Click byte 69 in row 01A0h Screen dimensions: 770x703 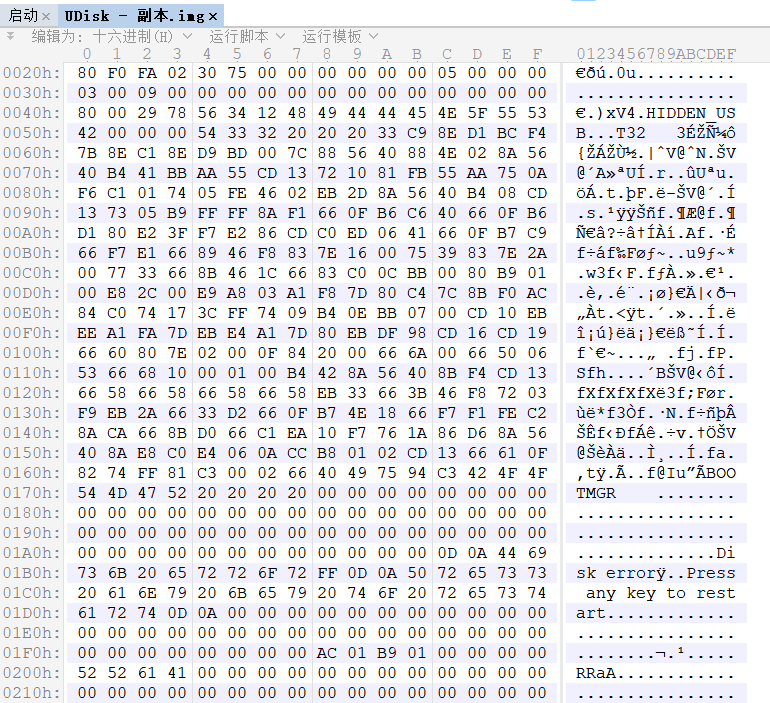537,553
